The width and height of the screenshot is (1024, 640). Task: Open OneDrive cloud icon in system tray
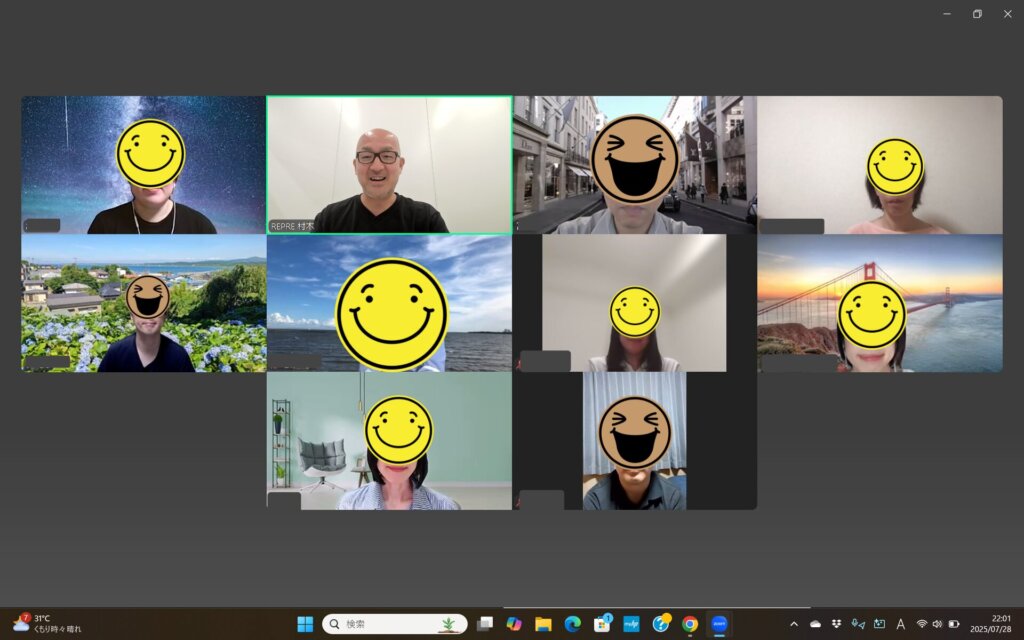tap(815, 624)
